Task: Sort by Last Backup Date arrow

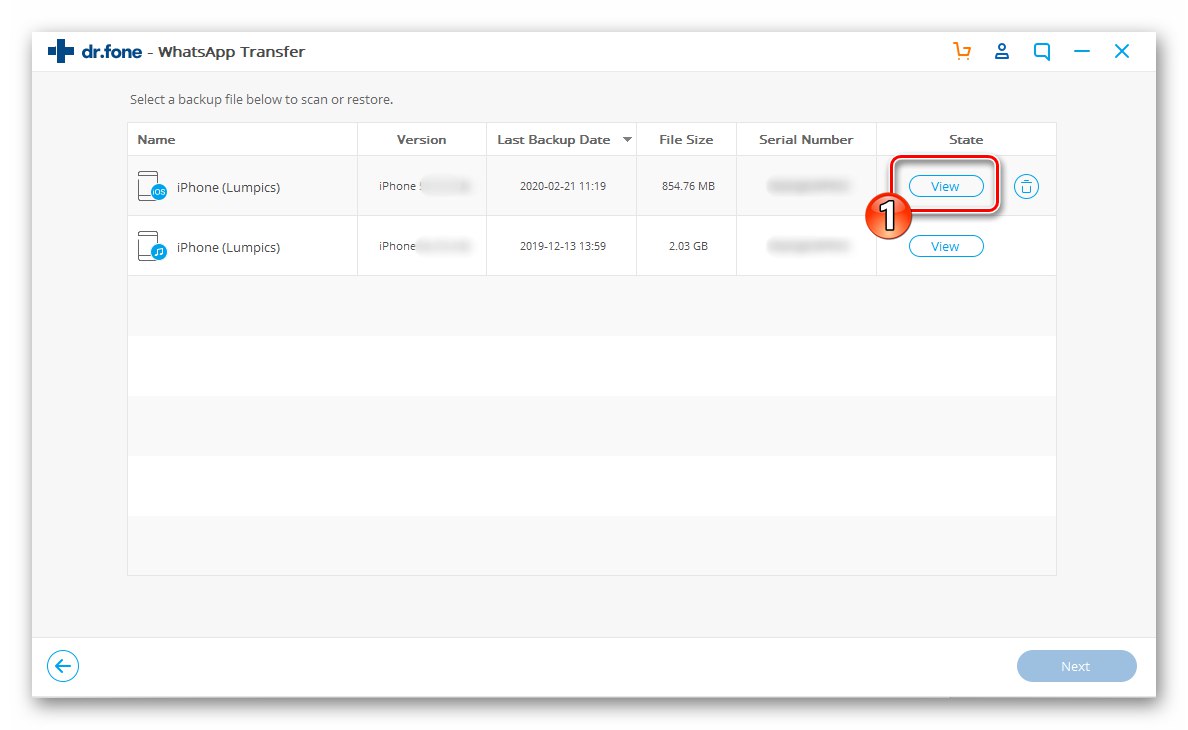Action: 627,139
